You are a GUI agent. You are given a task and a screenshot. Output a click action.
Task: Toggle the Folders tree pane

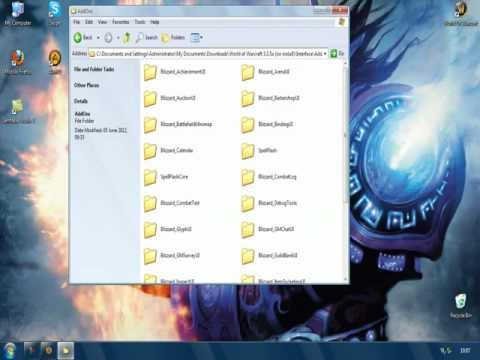click(173, 38)
